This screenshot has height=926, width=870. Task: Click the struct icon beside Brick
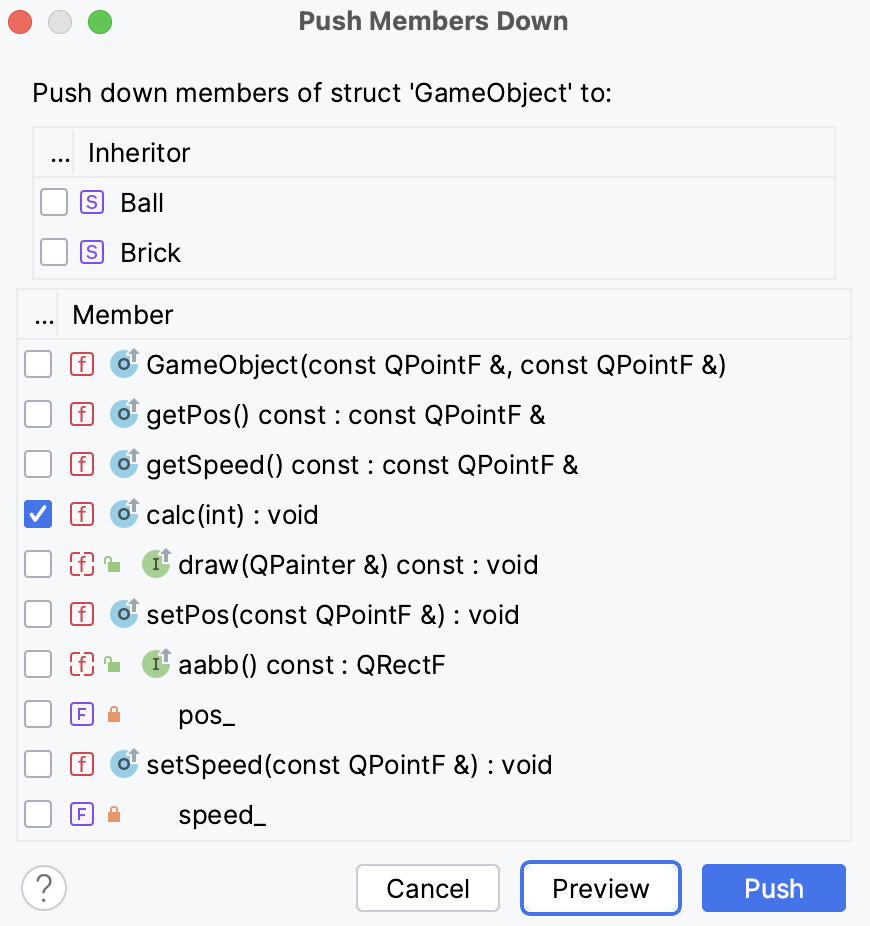click(x=92, y=252)
